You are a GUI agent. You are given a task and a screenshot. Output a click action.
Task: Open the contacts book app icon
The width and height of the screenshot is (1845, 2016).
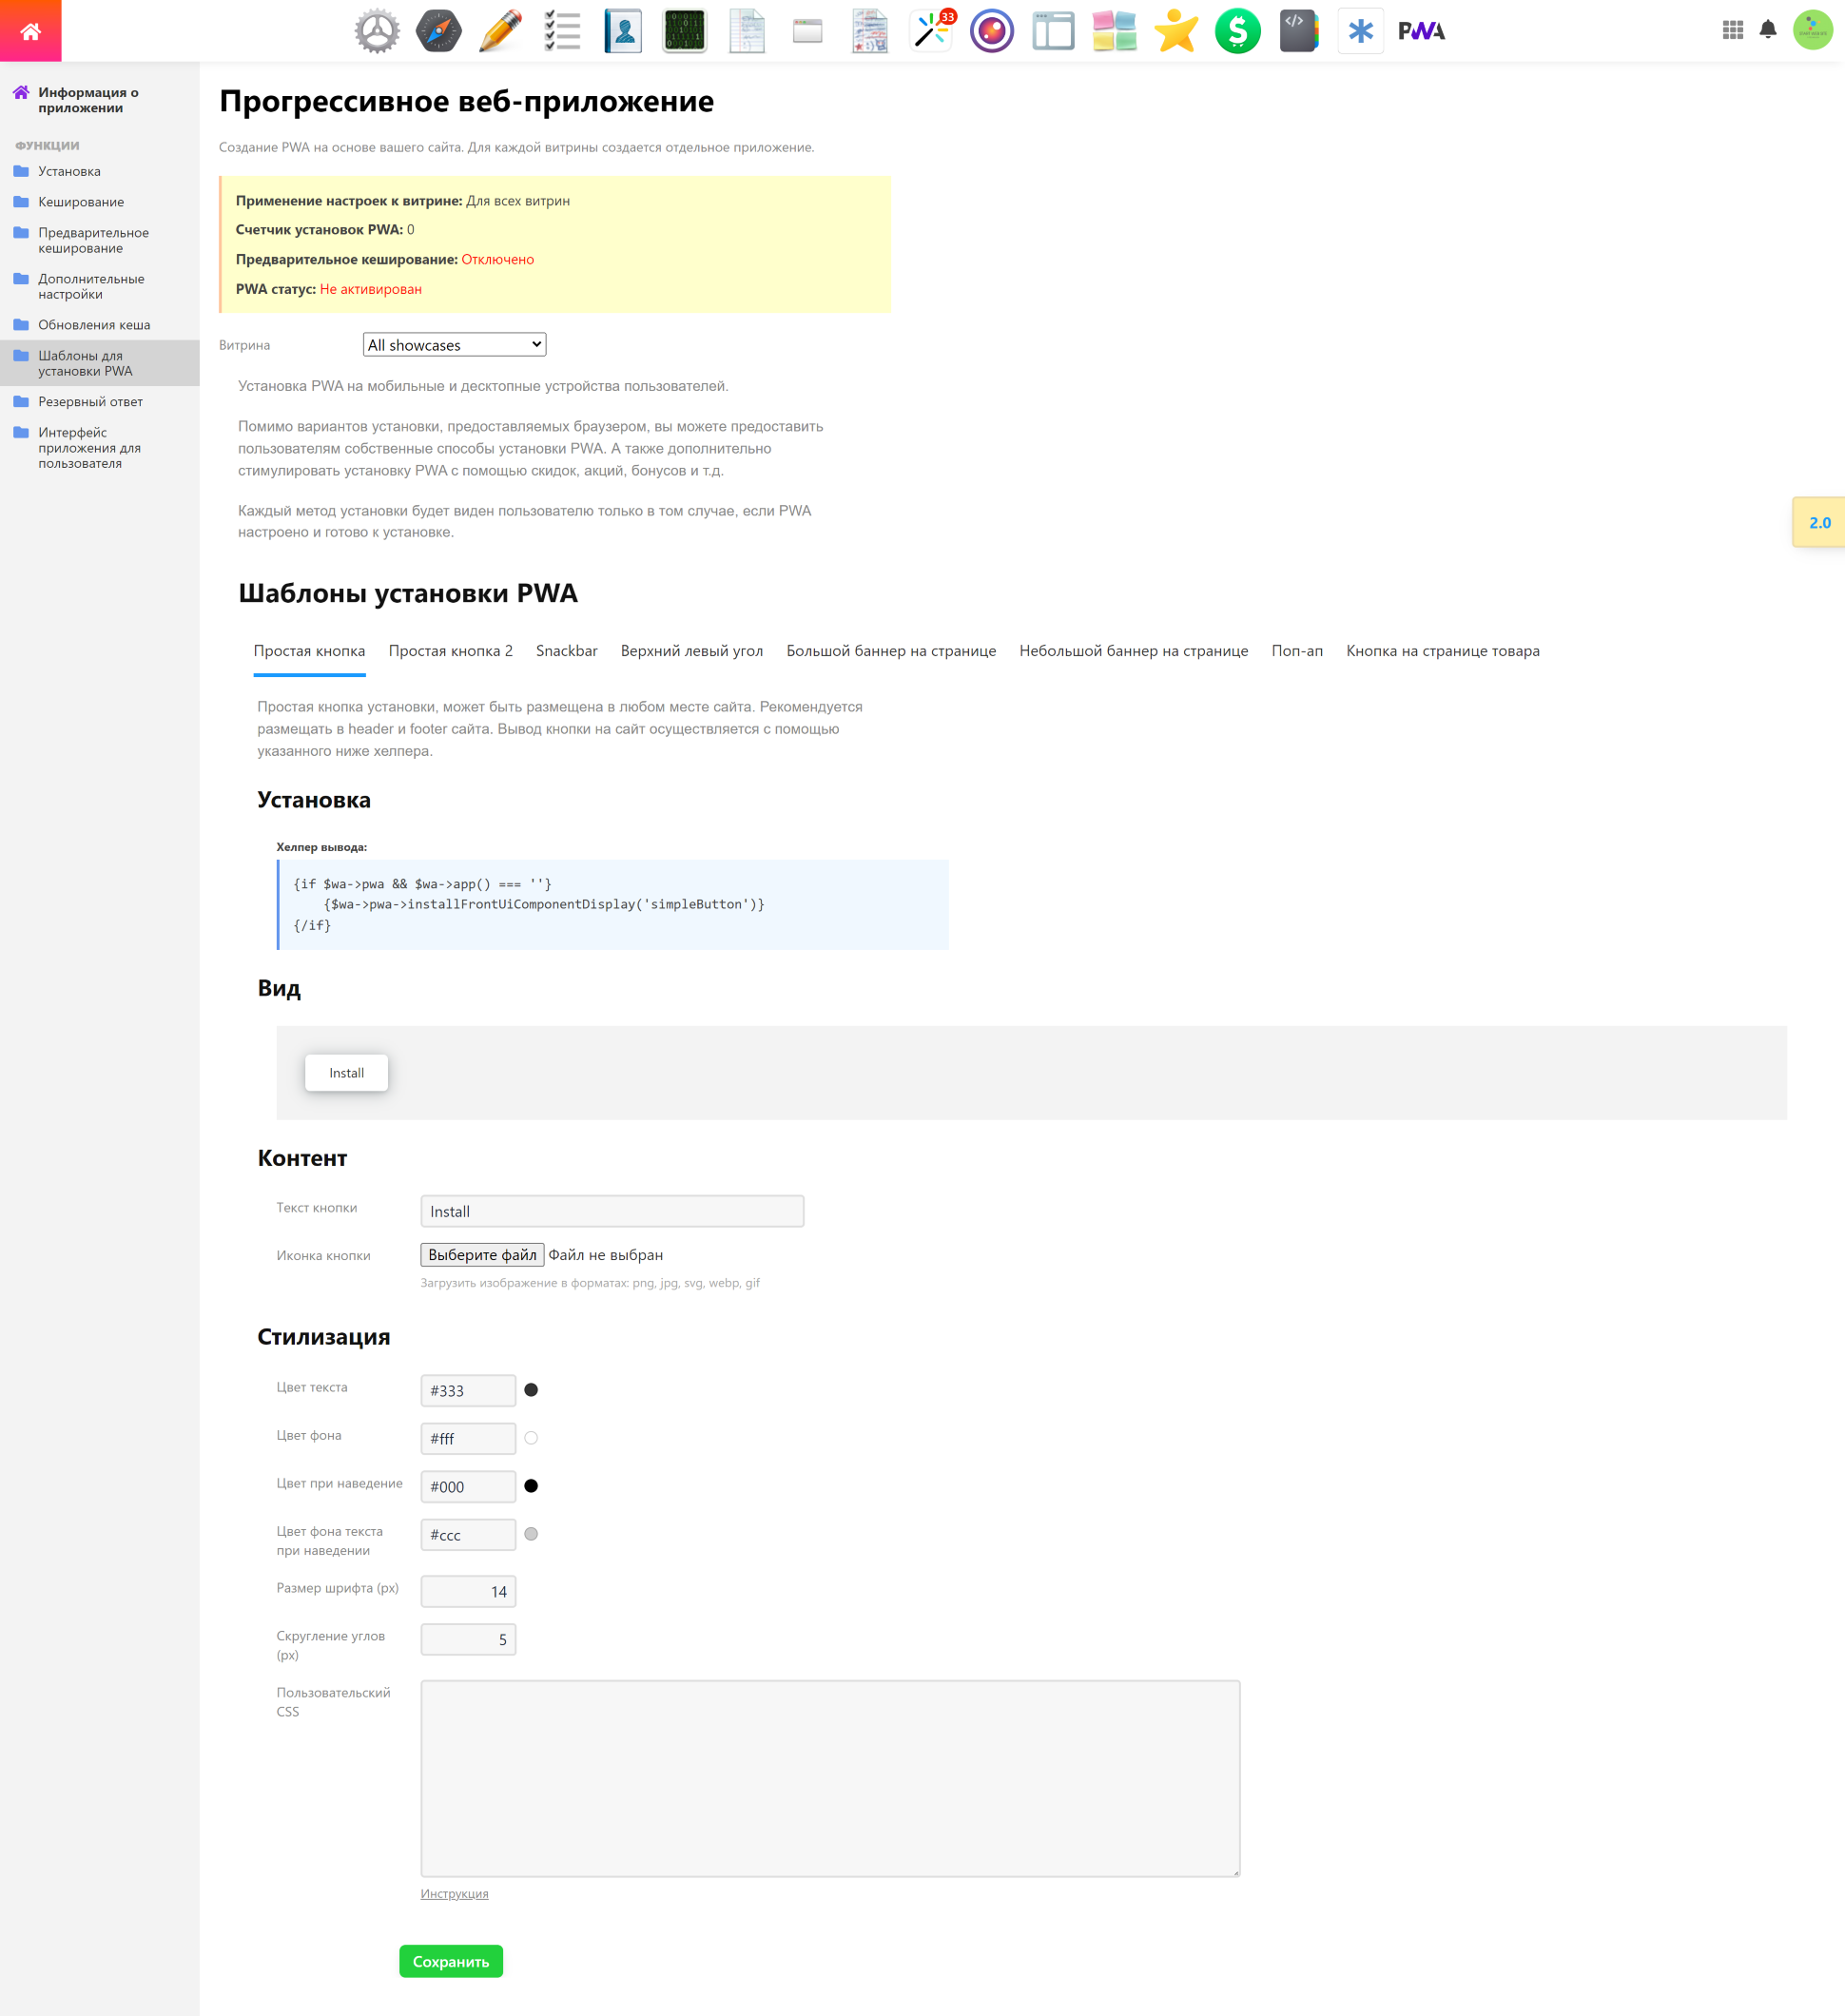[x=623, y=31]
